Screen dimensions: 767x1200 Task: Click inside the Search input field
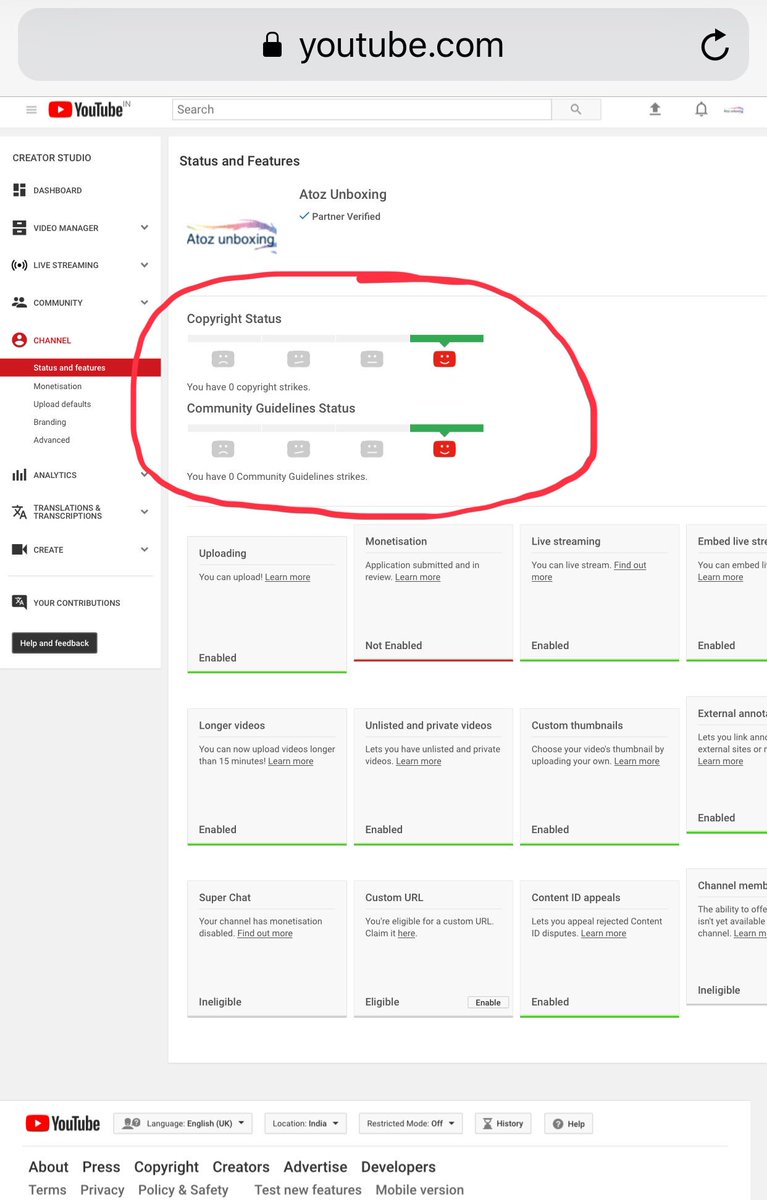point(362,110)
